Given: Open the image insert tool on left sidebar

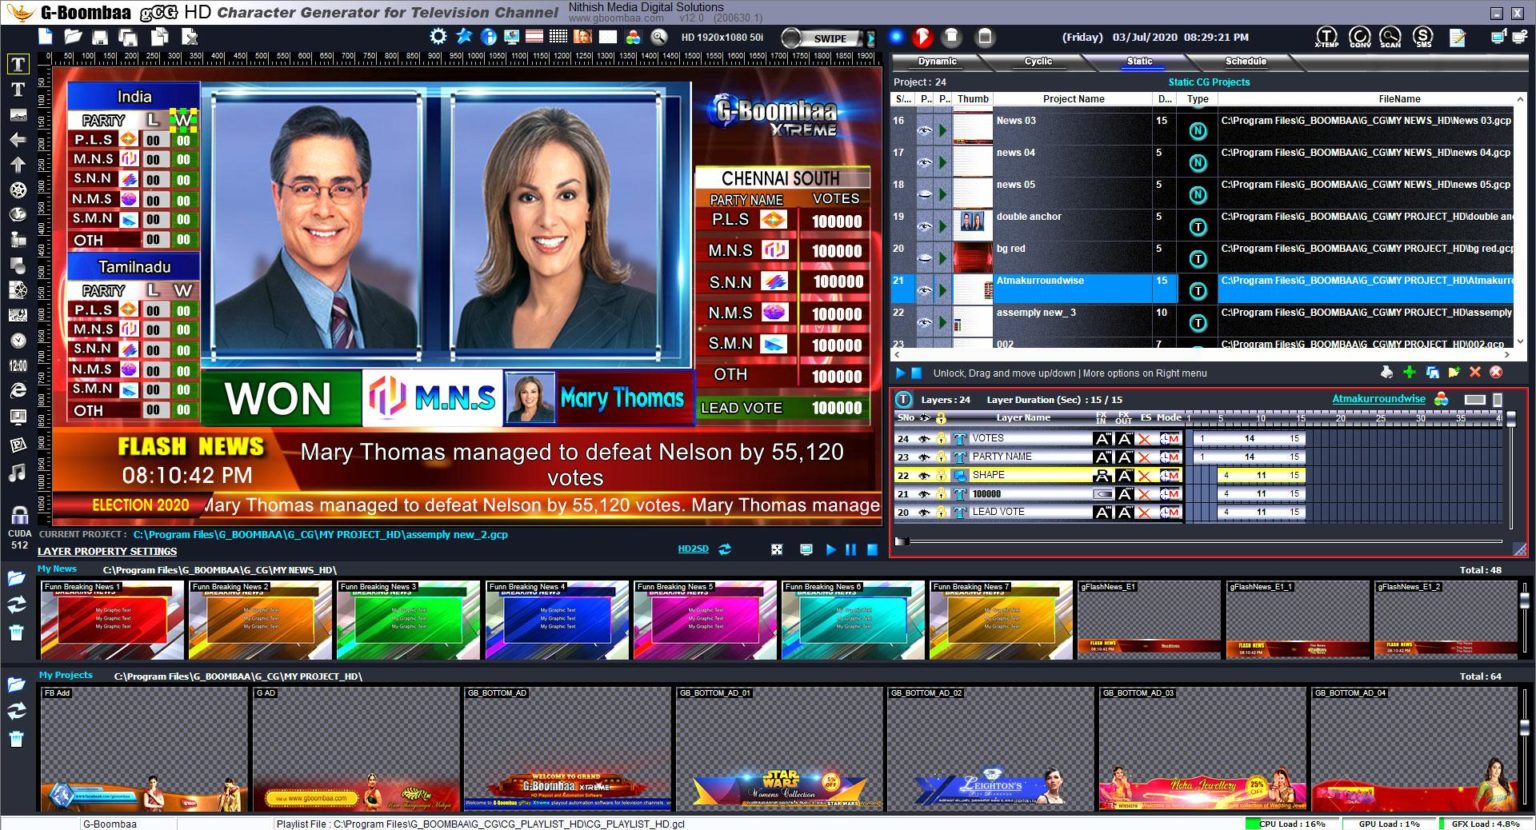Looking at the screenshot, I should click(x=17, y=114).
